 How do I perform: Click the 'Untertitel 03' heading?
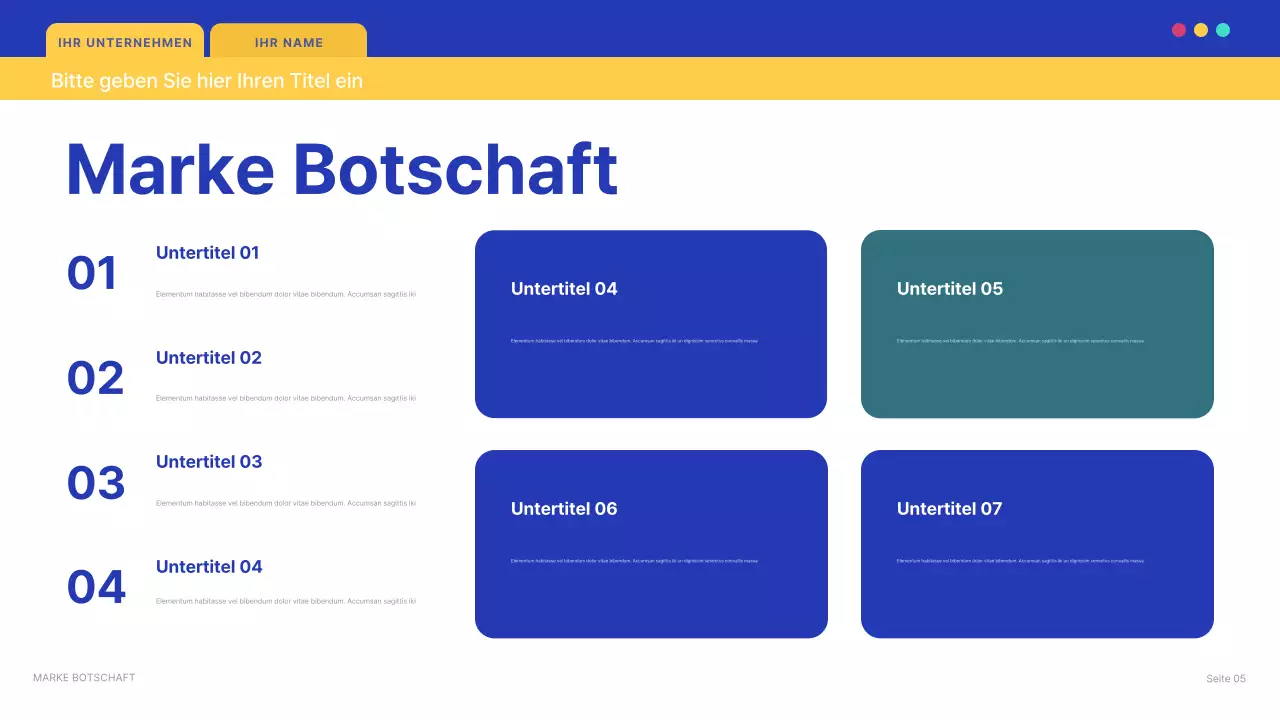[208, 462]
